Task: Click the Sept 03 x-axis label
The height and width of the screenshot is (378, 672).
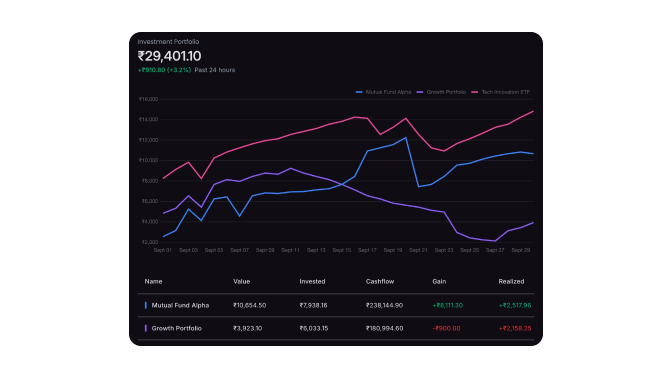Action: [188, 250]
